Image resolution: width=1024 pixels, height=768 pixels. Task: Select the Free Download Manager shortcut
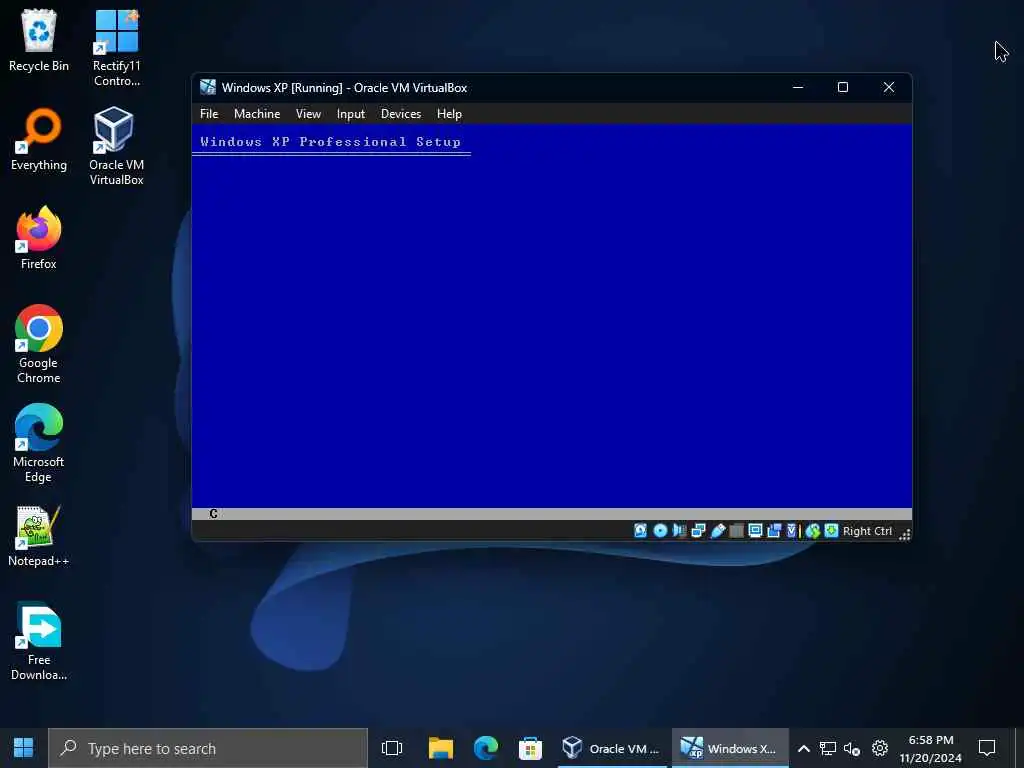pyautogui.click(x=39, y=641)
